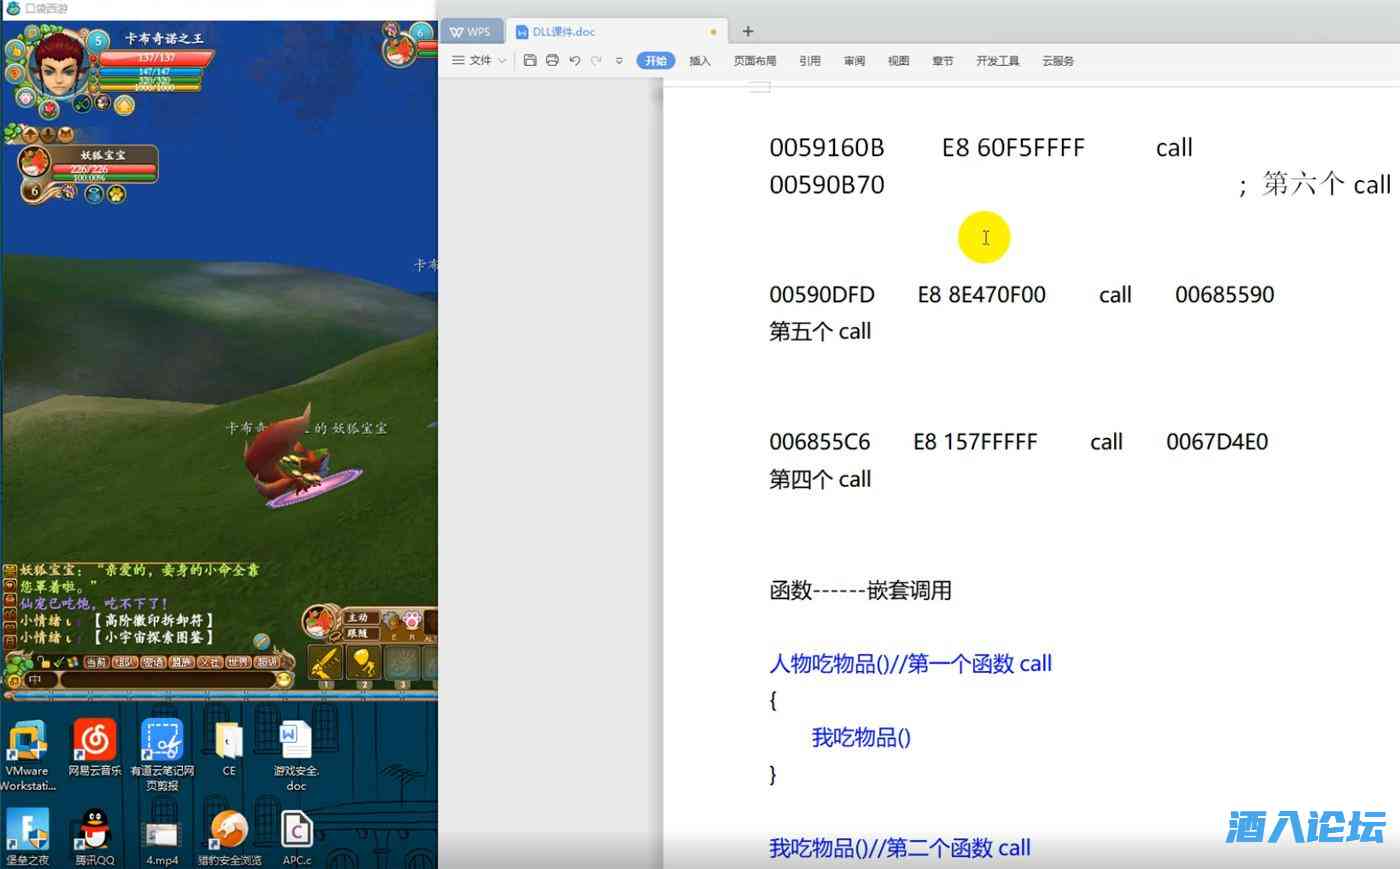Select the sword skill in slot 1

click(325, 663)
